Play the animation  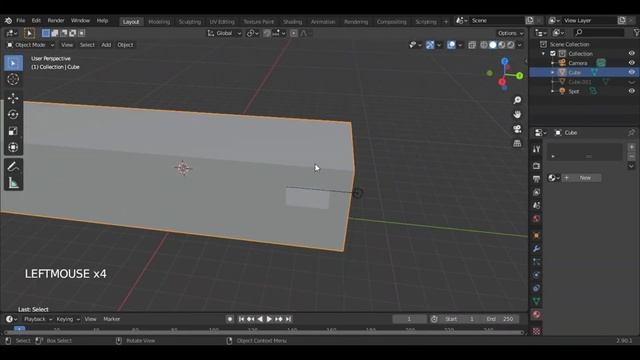pos(269,319)
